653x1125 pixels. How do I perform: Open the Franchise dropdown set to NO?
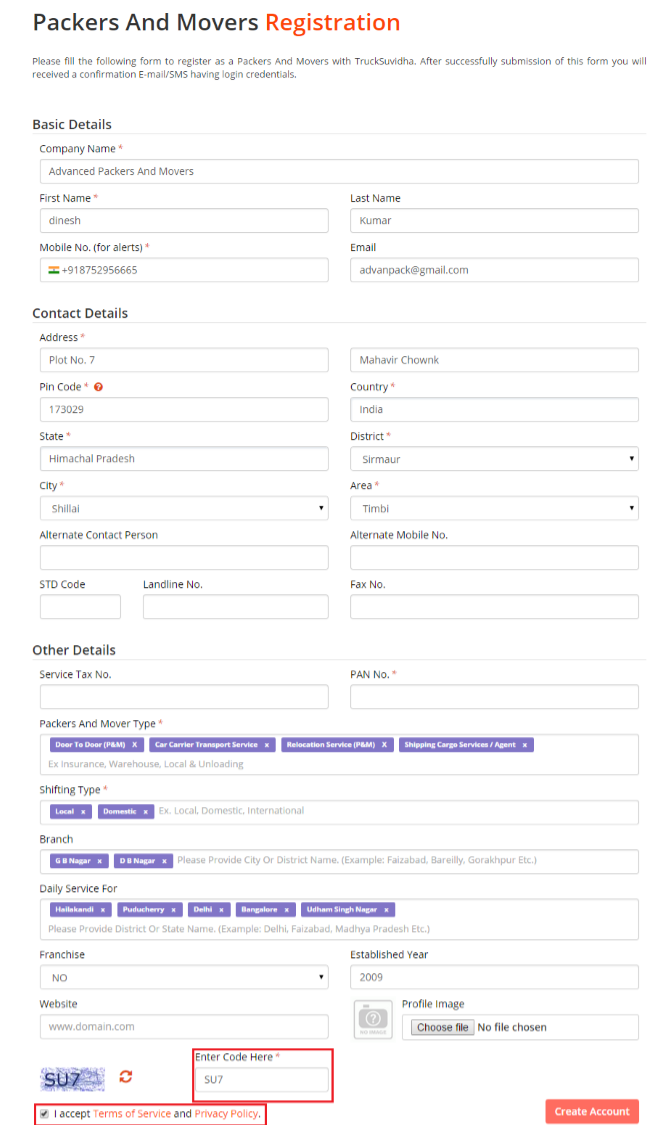tap(184, 977)
